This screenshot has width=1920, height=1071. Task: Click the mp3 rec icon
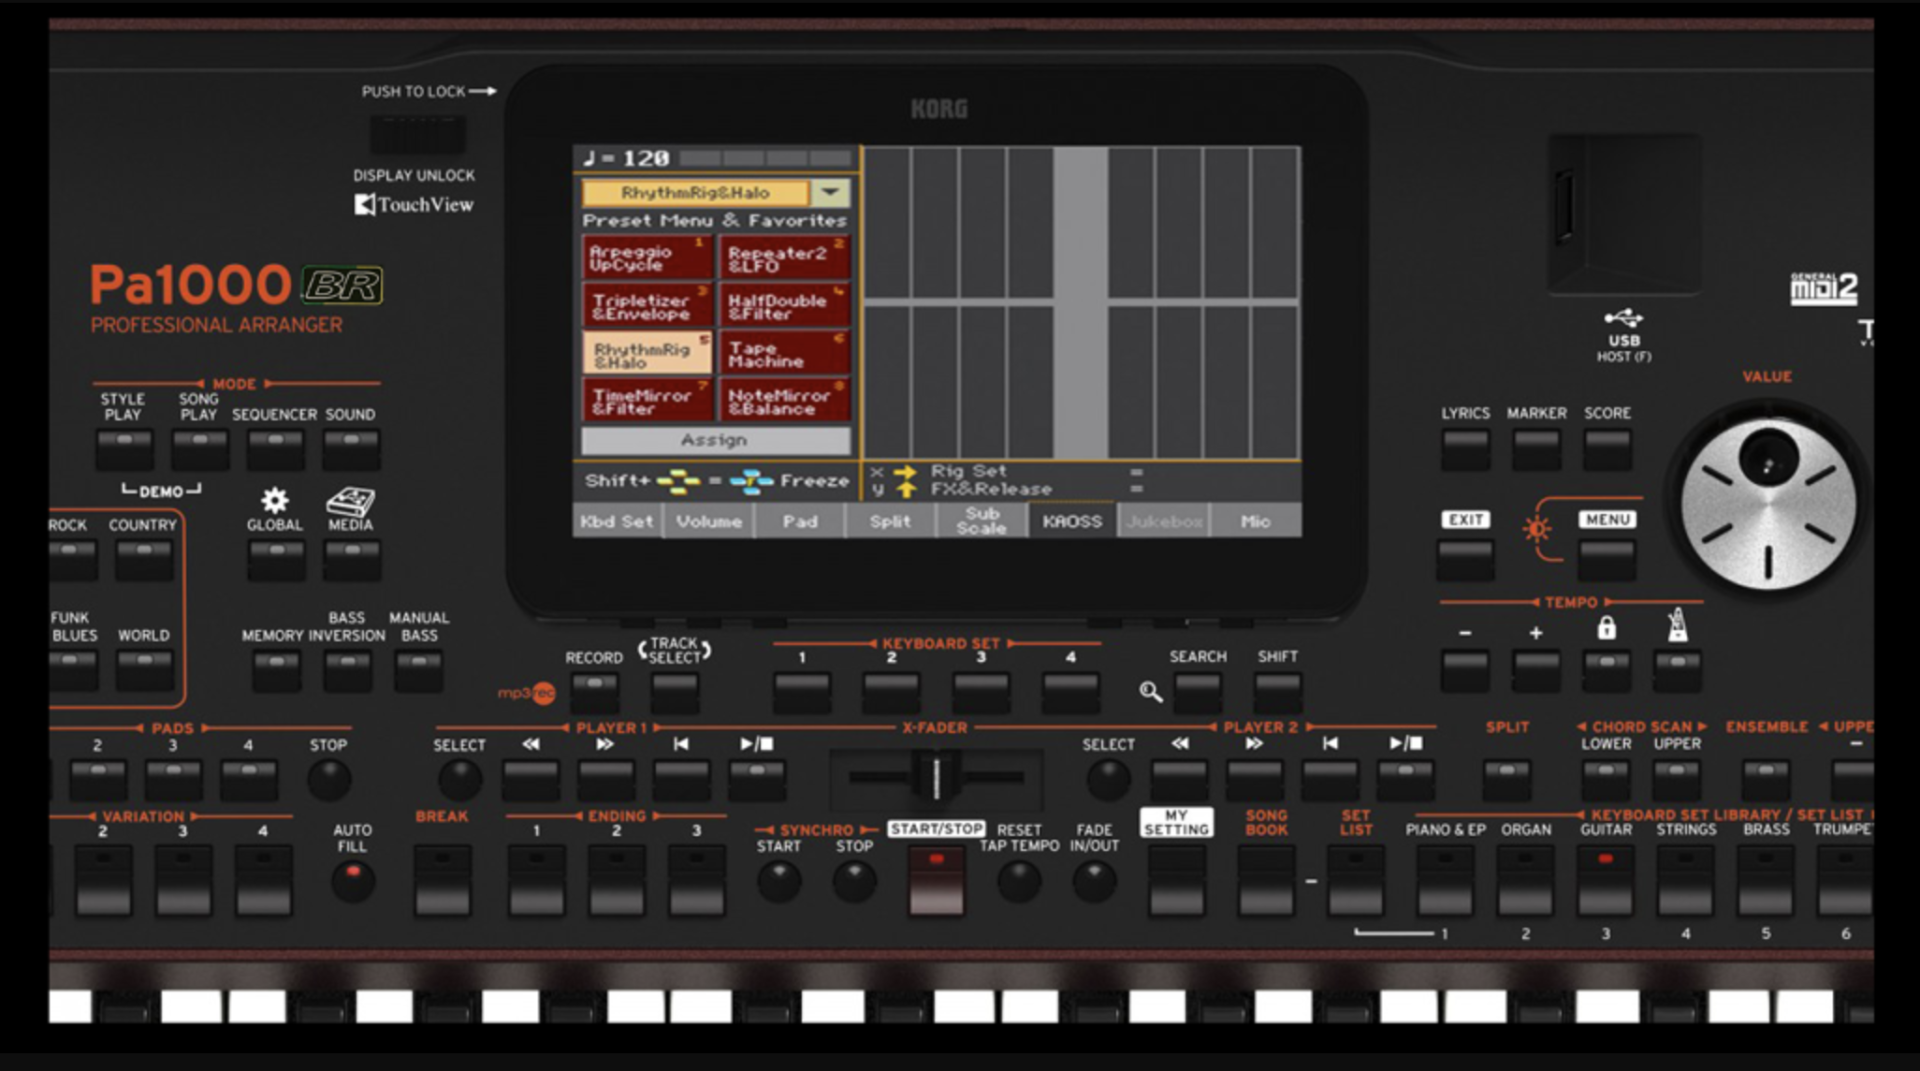pos(526,693)
